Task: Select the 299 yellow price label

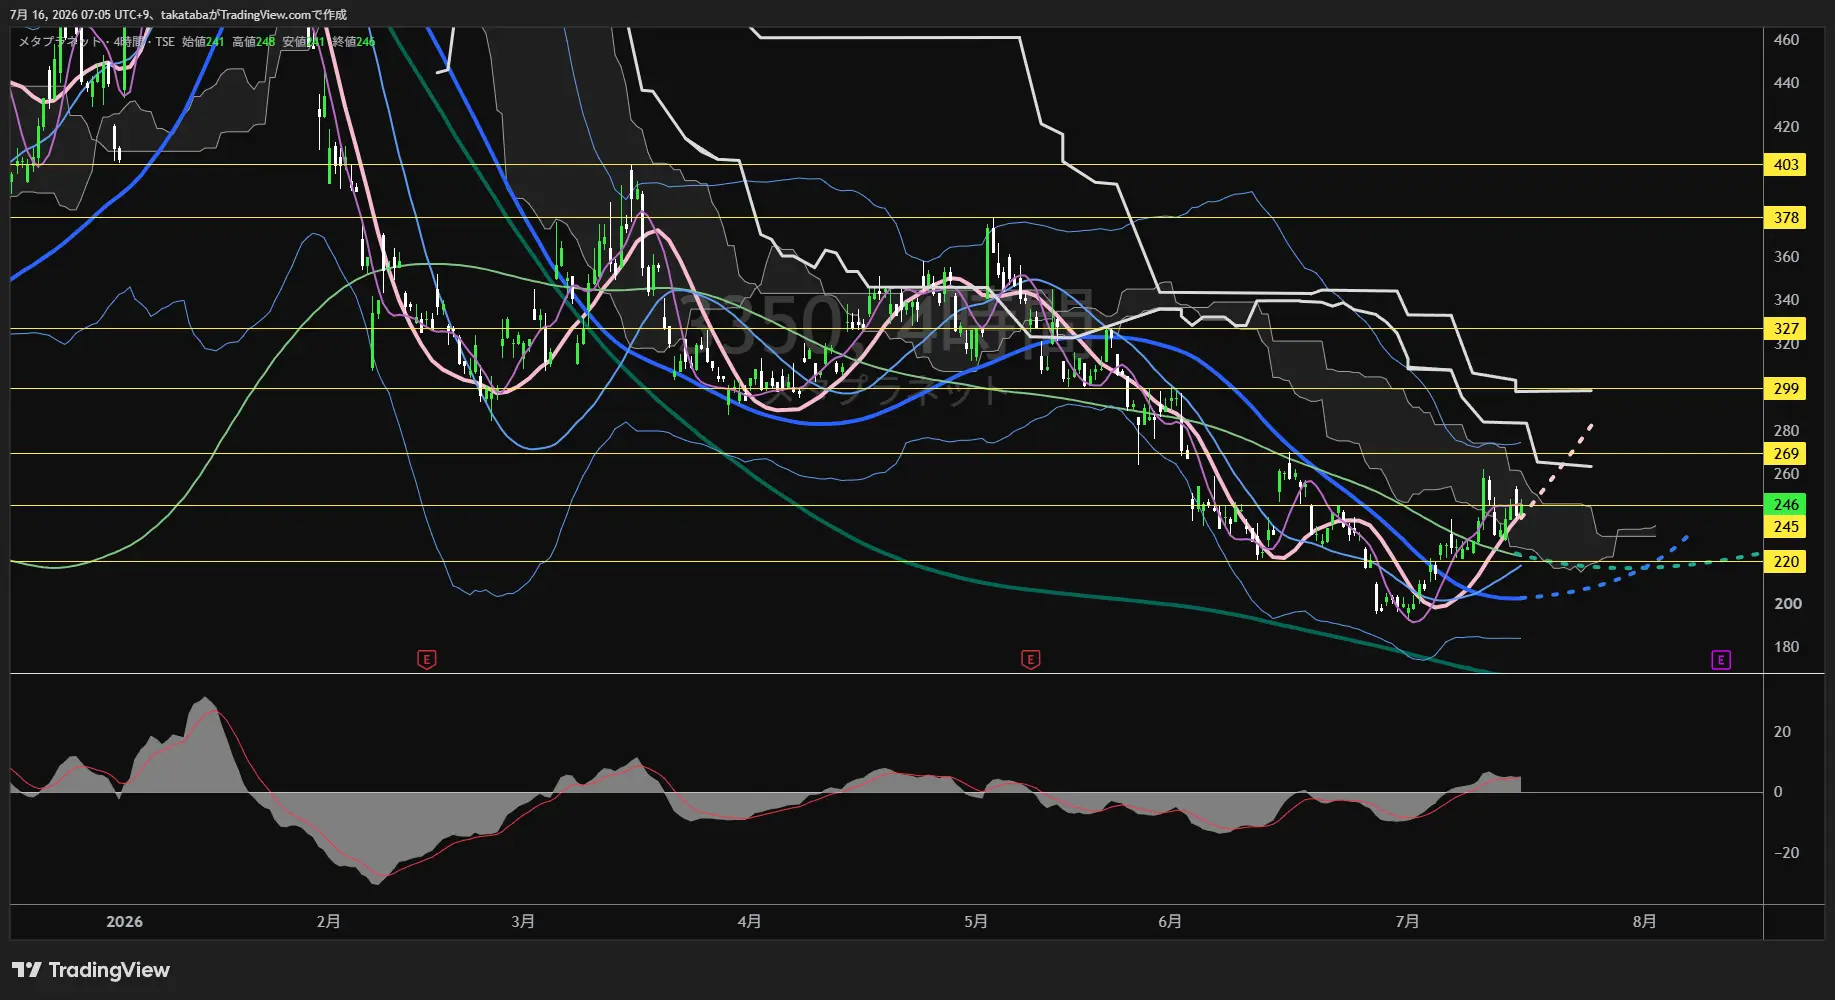Action: click(x=1786, y=389)
